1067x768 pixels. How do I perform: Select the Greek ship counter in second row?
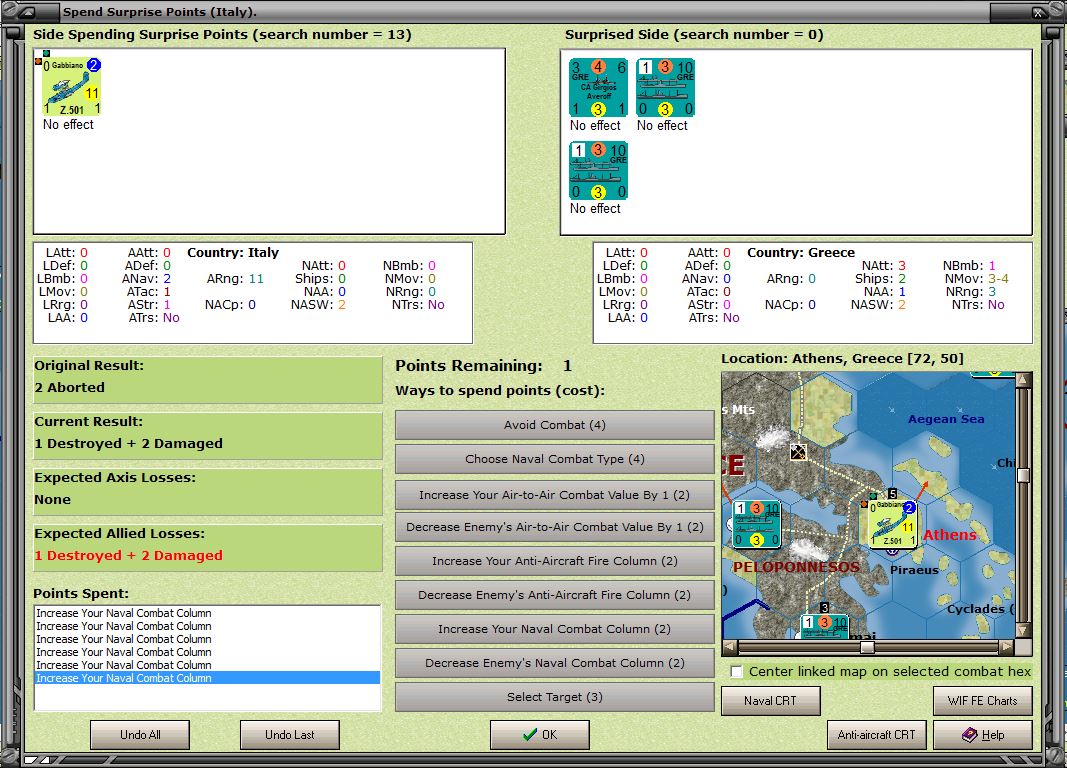tap(598, 171)
